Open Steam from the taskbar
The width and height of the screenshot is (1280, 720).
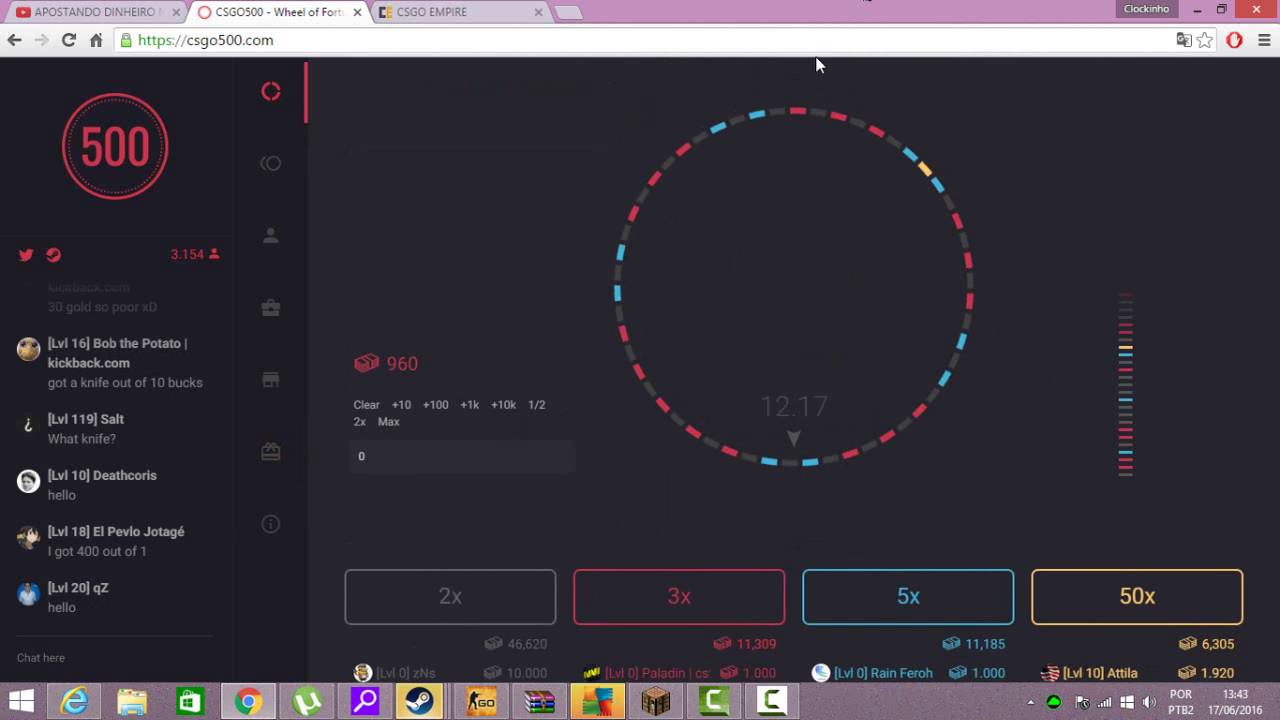tap(420, 701)
